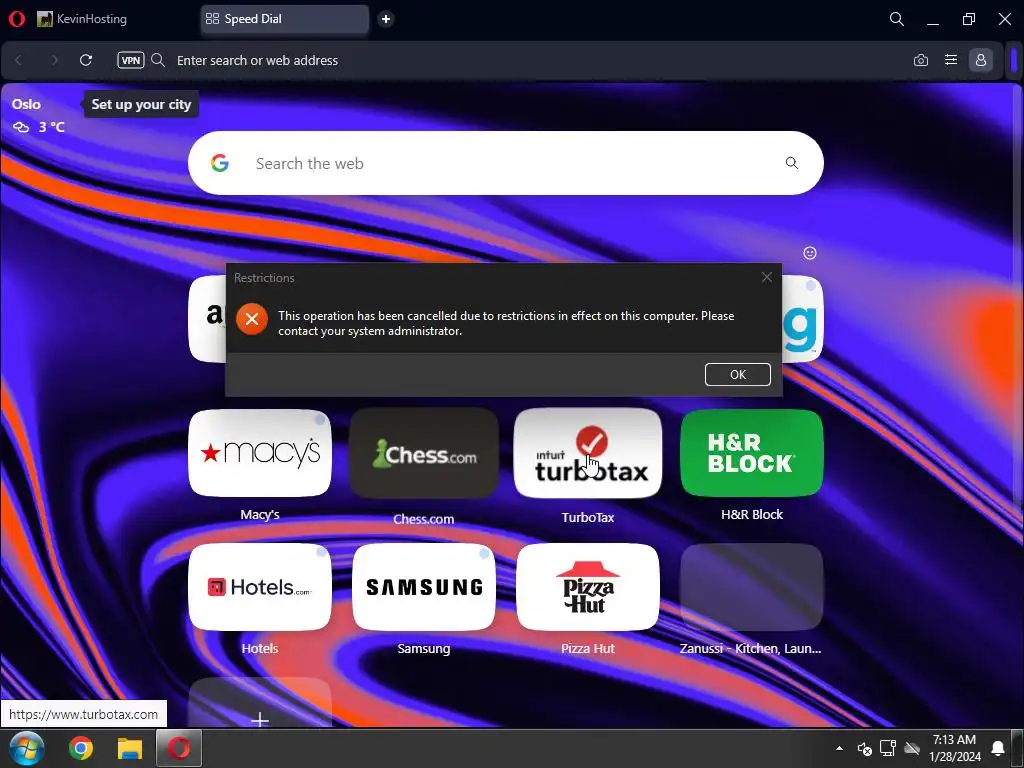Open the H&R Block speed dial tile
The width and height of the screenshot is (1024, 768).
(752, 453)
